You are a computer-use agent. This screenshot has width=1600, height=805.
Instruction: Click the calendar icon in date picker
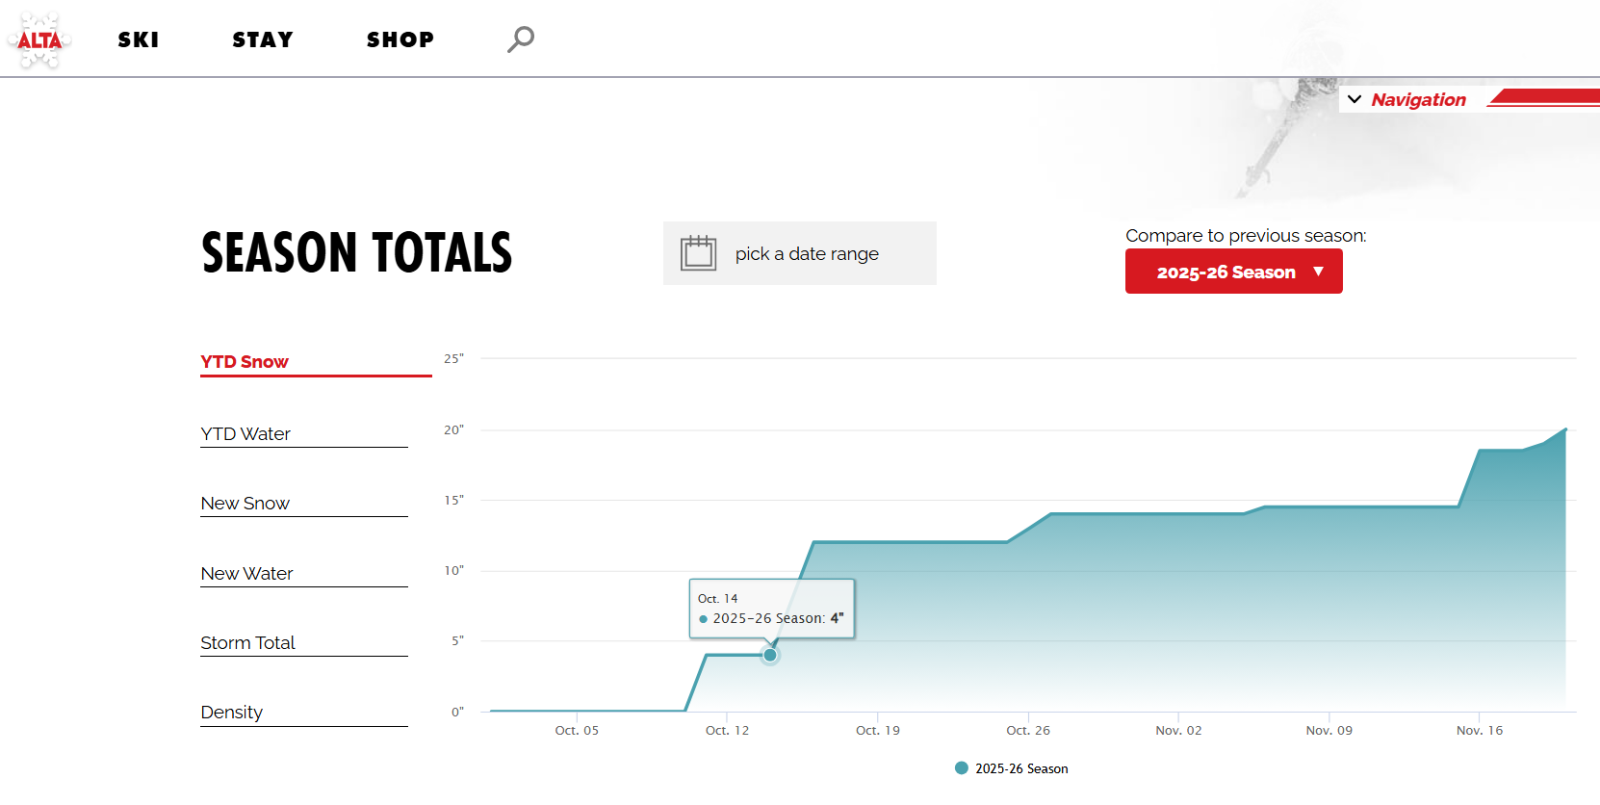pos(698,253)
